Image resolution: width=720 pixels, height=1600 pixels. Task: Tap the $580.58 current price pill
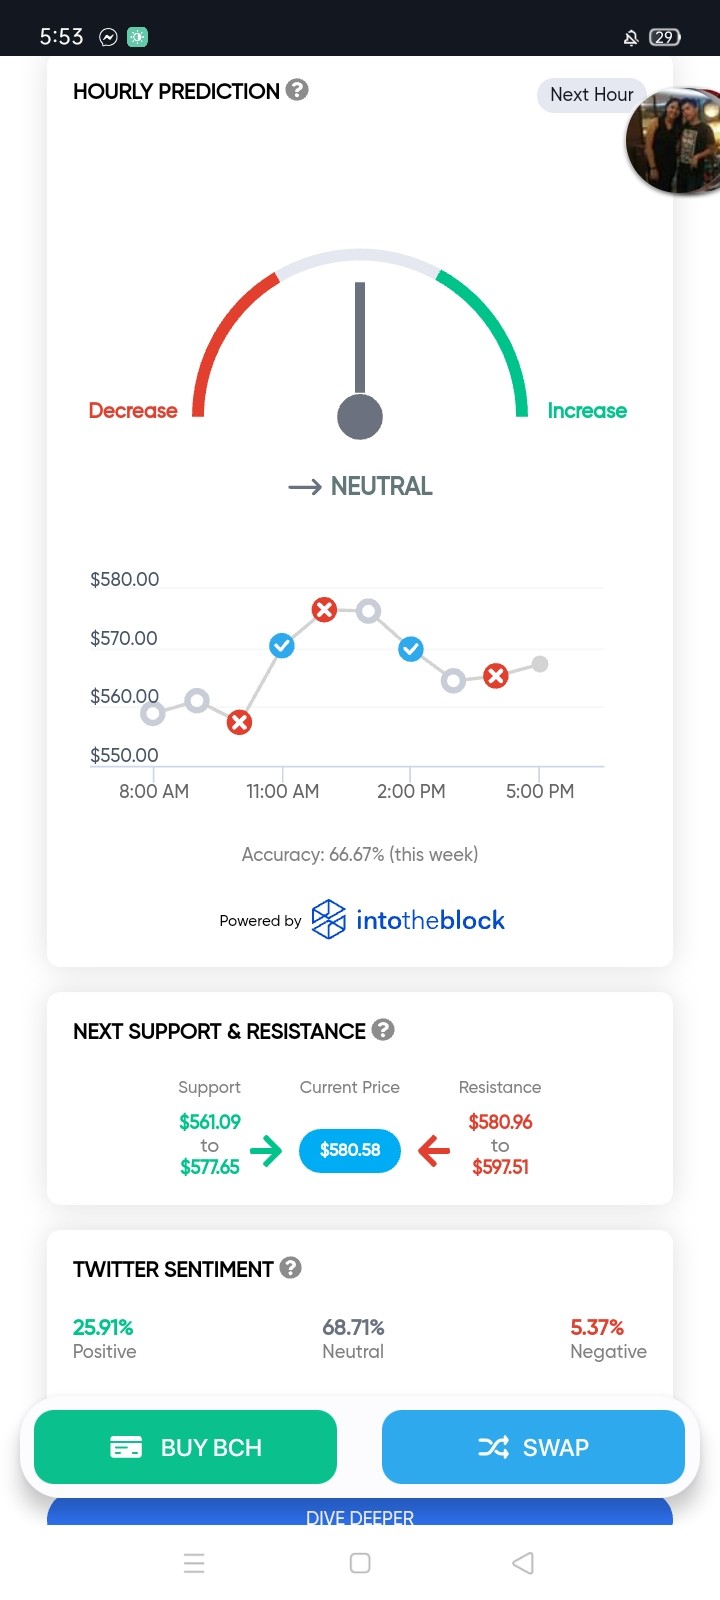pyautogui.click(x=350, y=1150)
